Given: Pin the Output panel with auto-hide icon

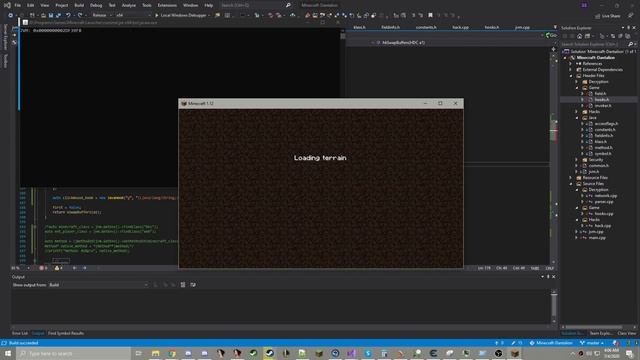Looking at the screenshot, I should point(548,277).
